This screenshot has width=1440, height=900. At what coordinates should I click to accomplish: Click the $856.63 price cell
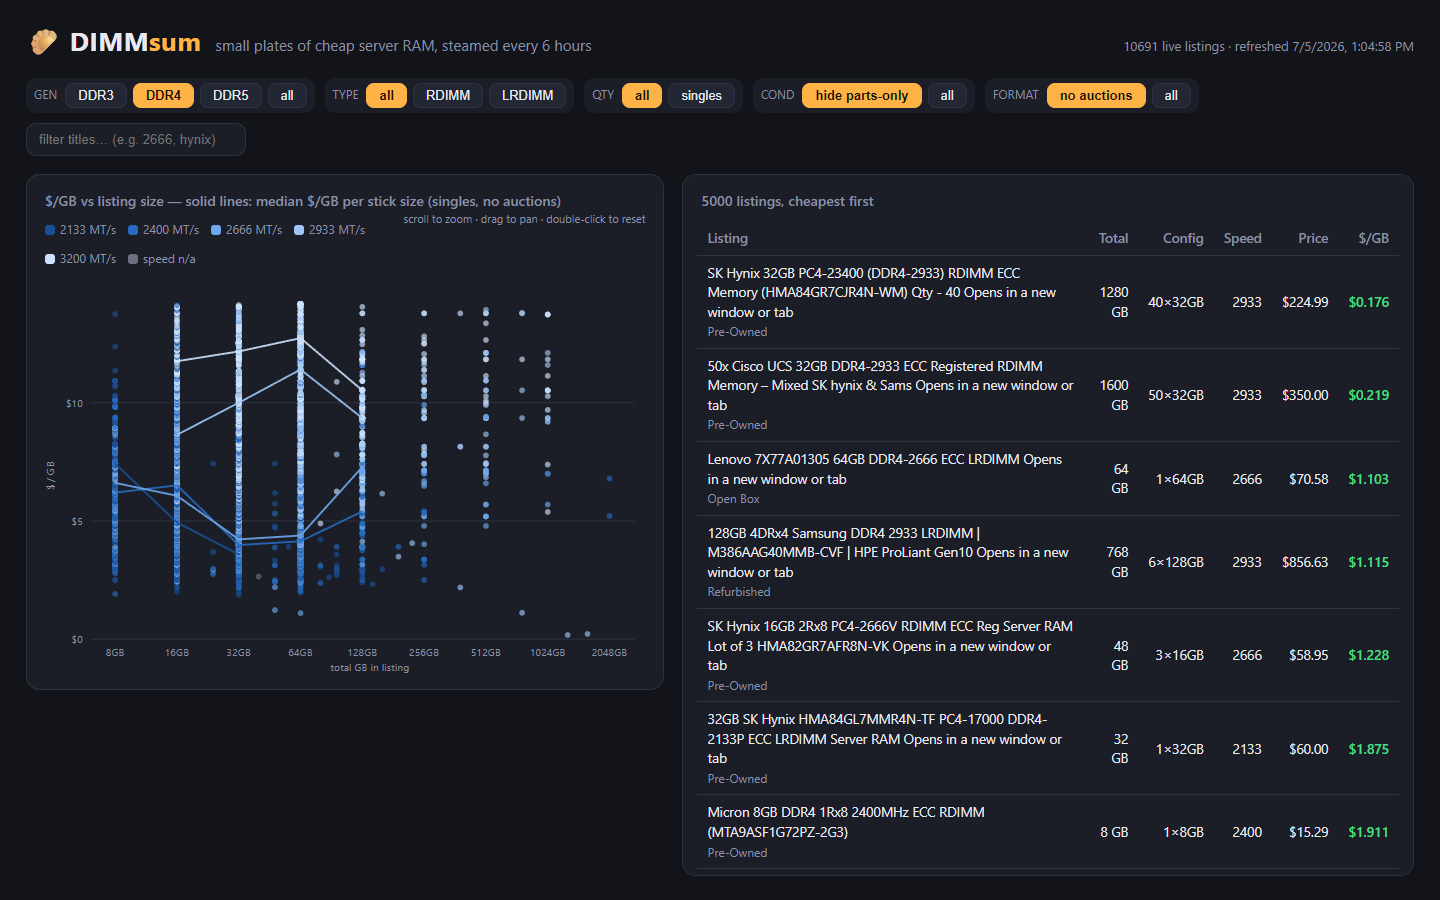pos(1305,562)
